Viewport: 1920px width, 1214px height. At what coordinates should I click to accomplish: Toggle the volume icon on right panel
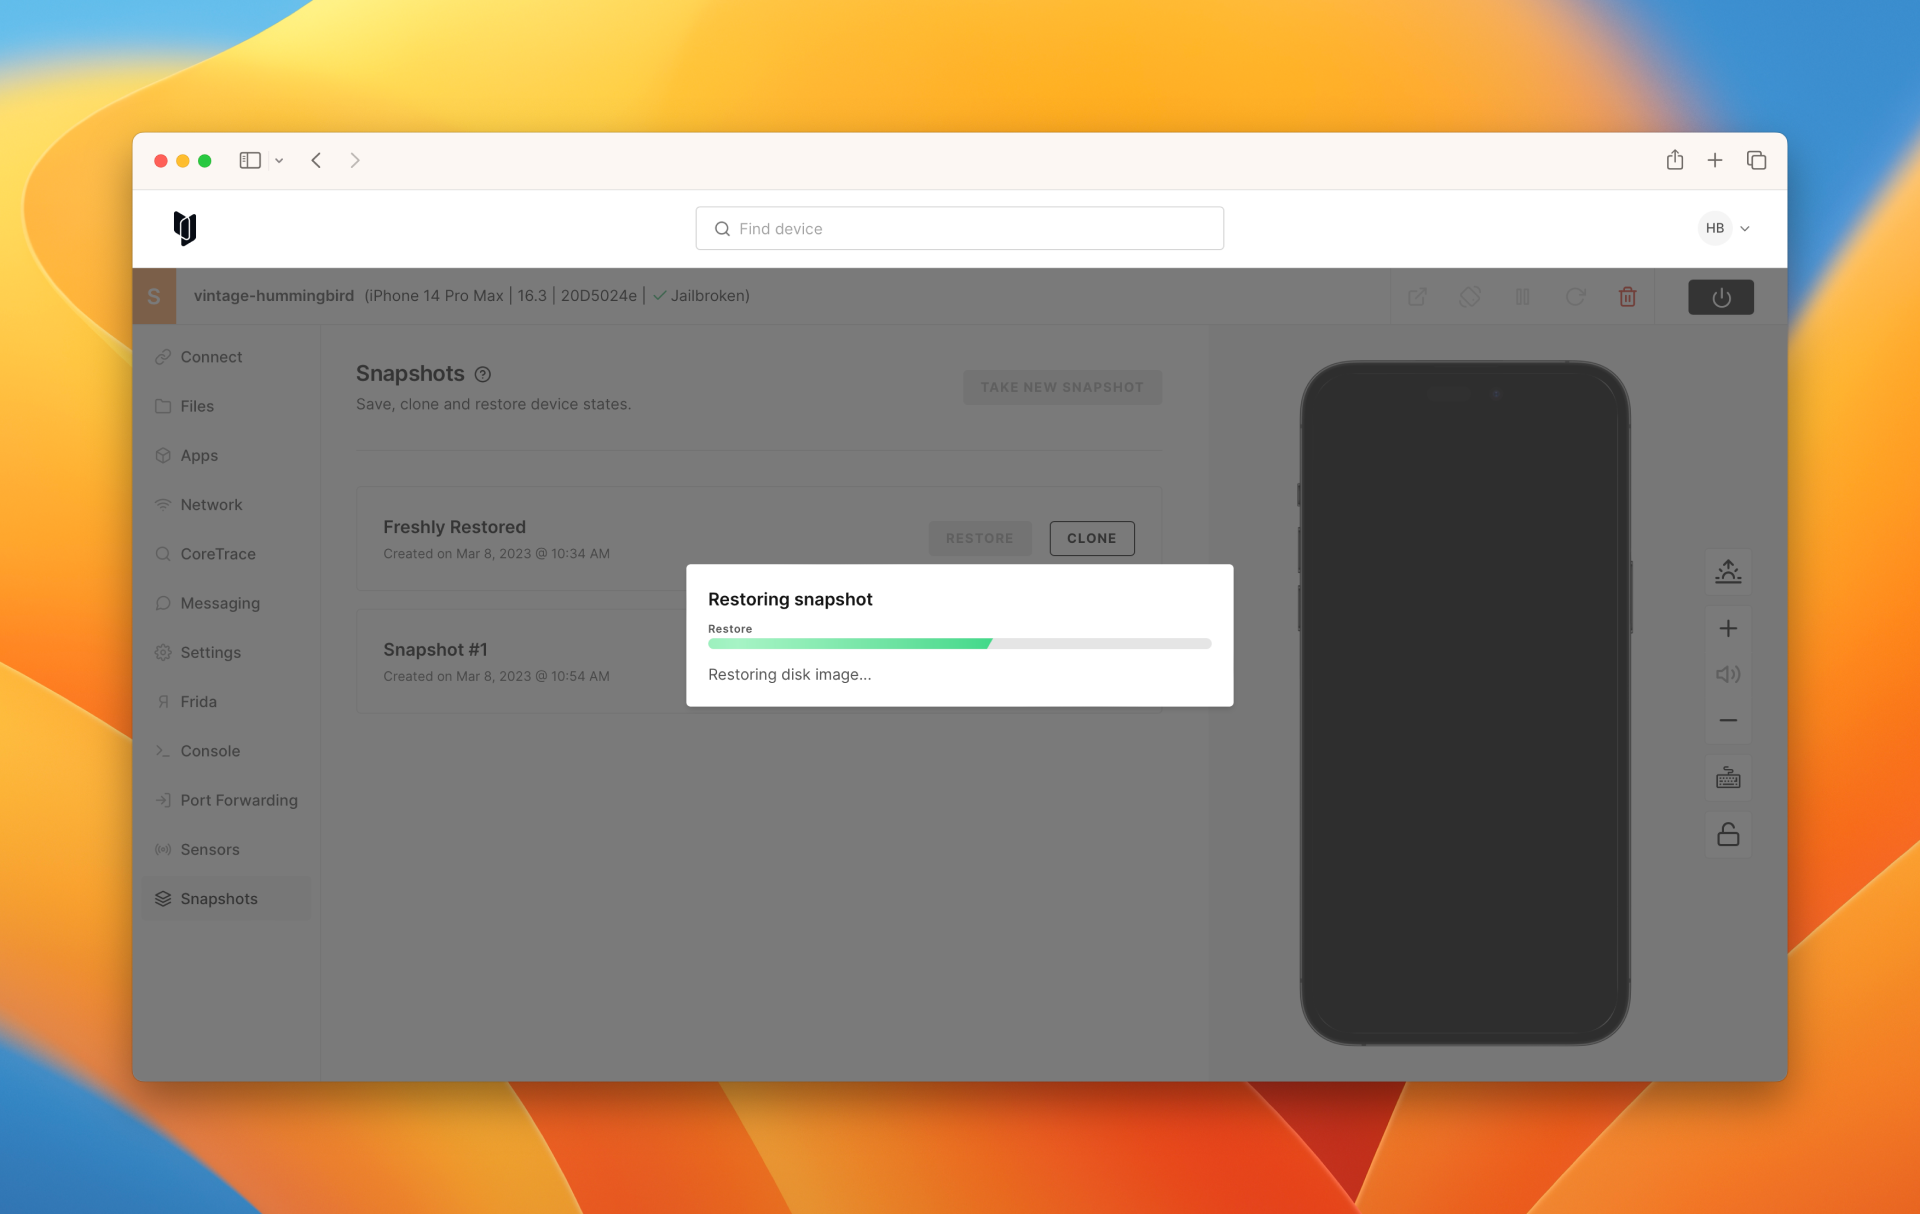pyautogui.click(x=1726, y=673)
